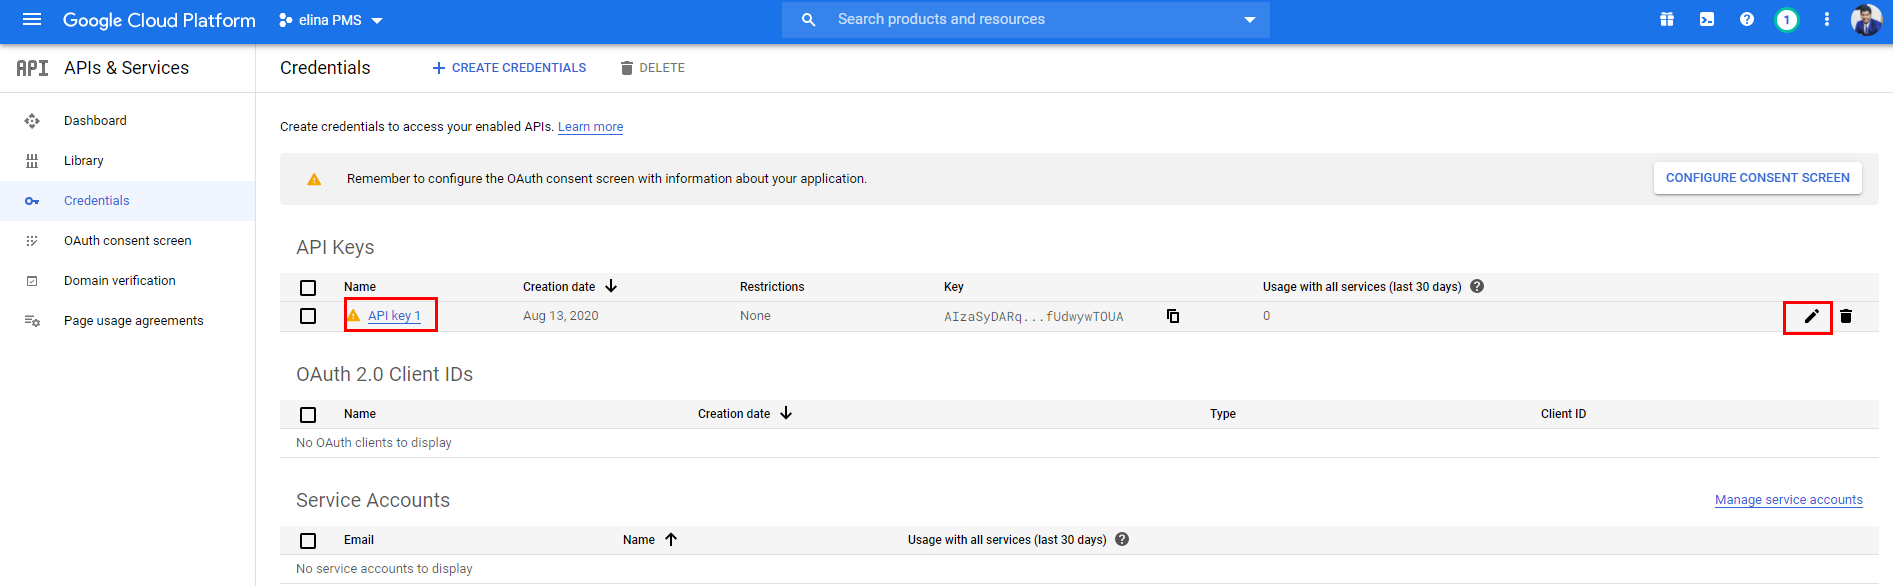Sort Service Accounts by Name arrow
Viewport: 1893px width, 586px height.
(x=671, y=539)
